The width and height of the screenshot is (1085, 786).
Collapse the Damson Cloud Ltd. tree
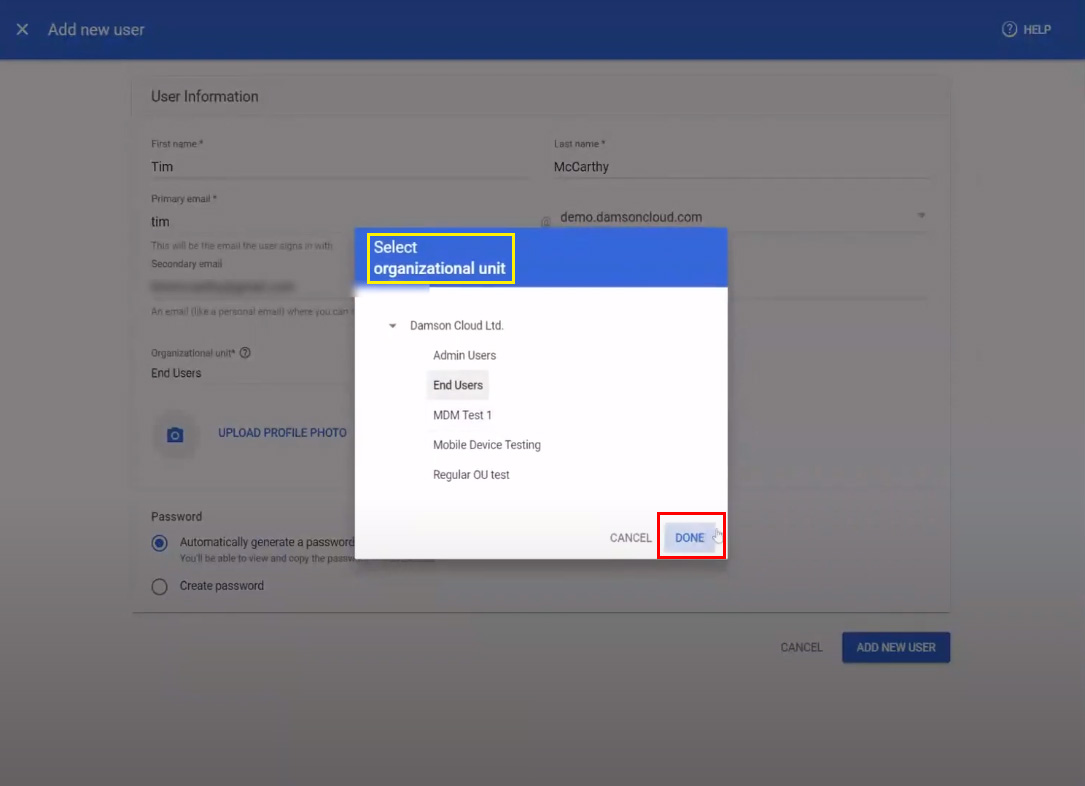tap(393, 326)
